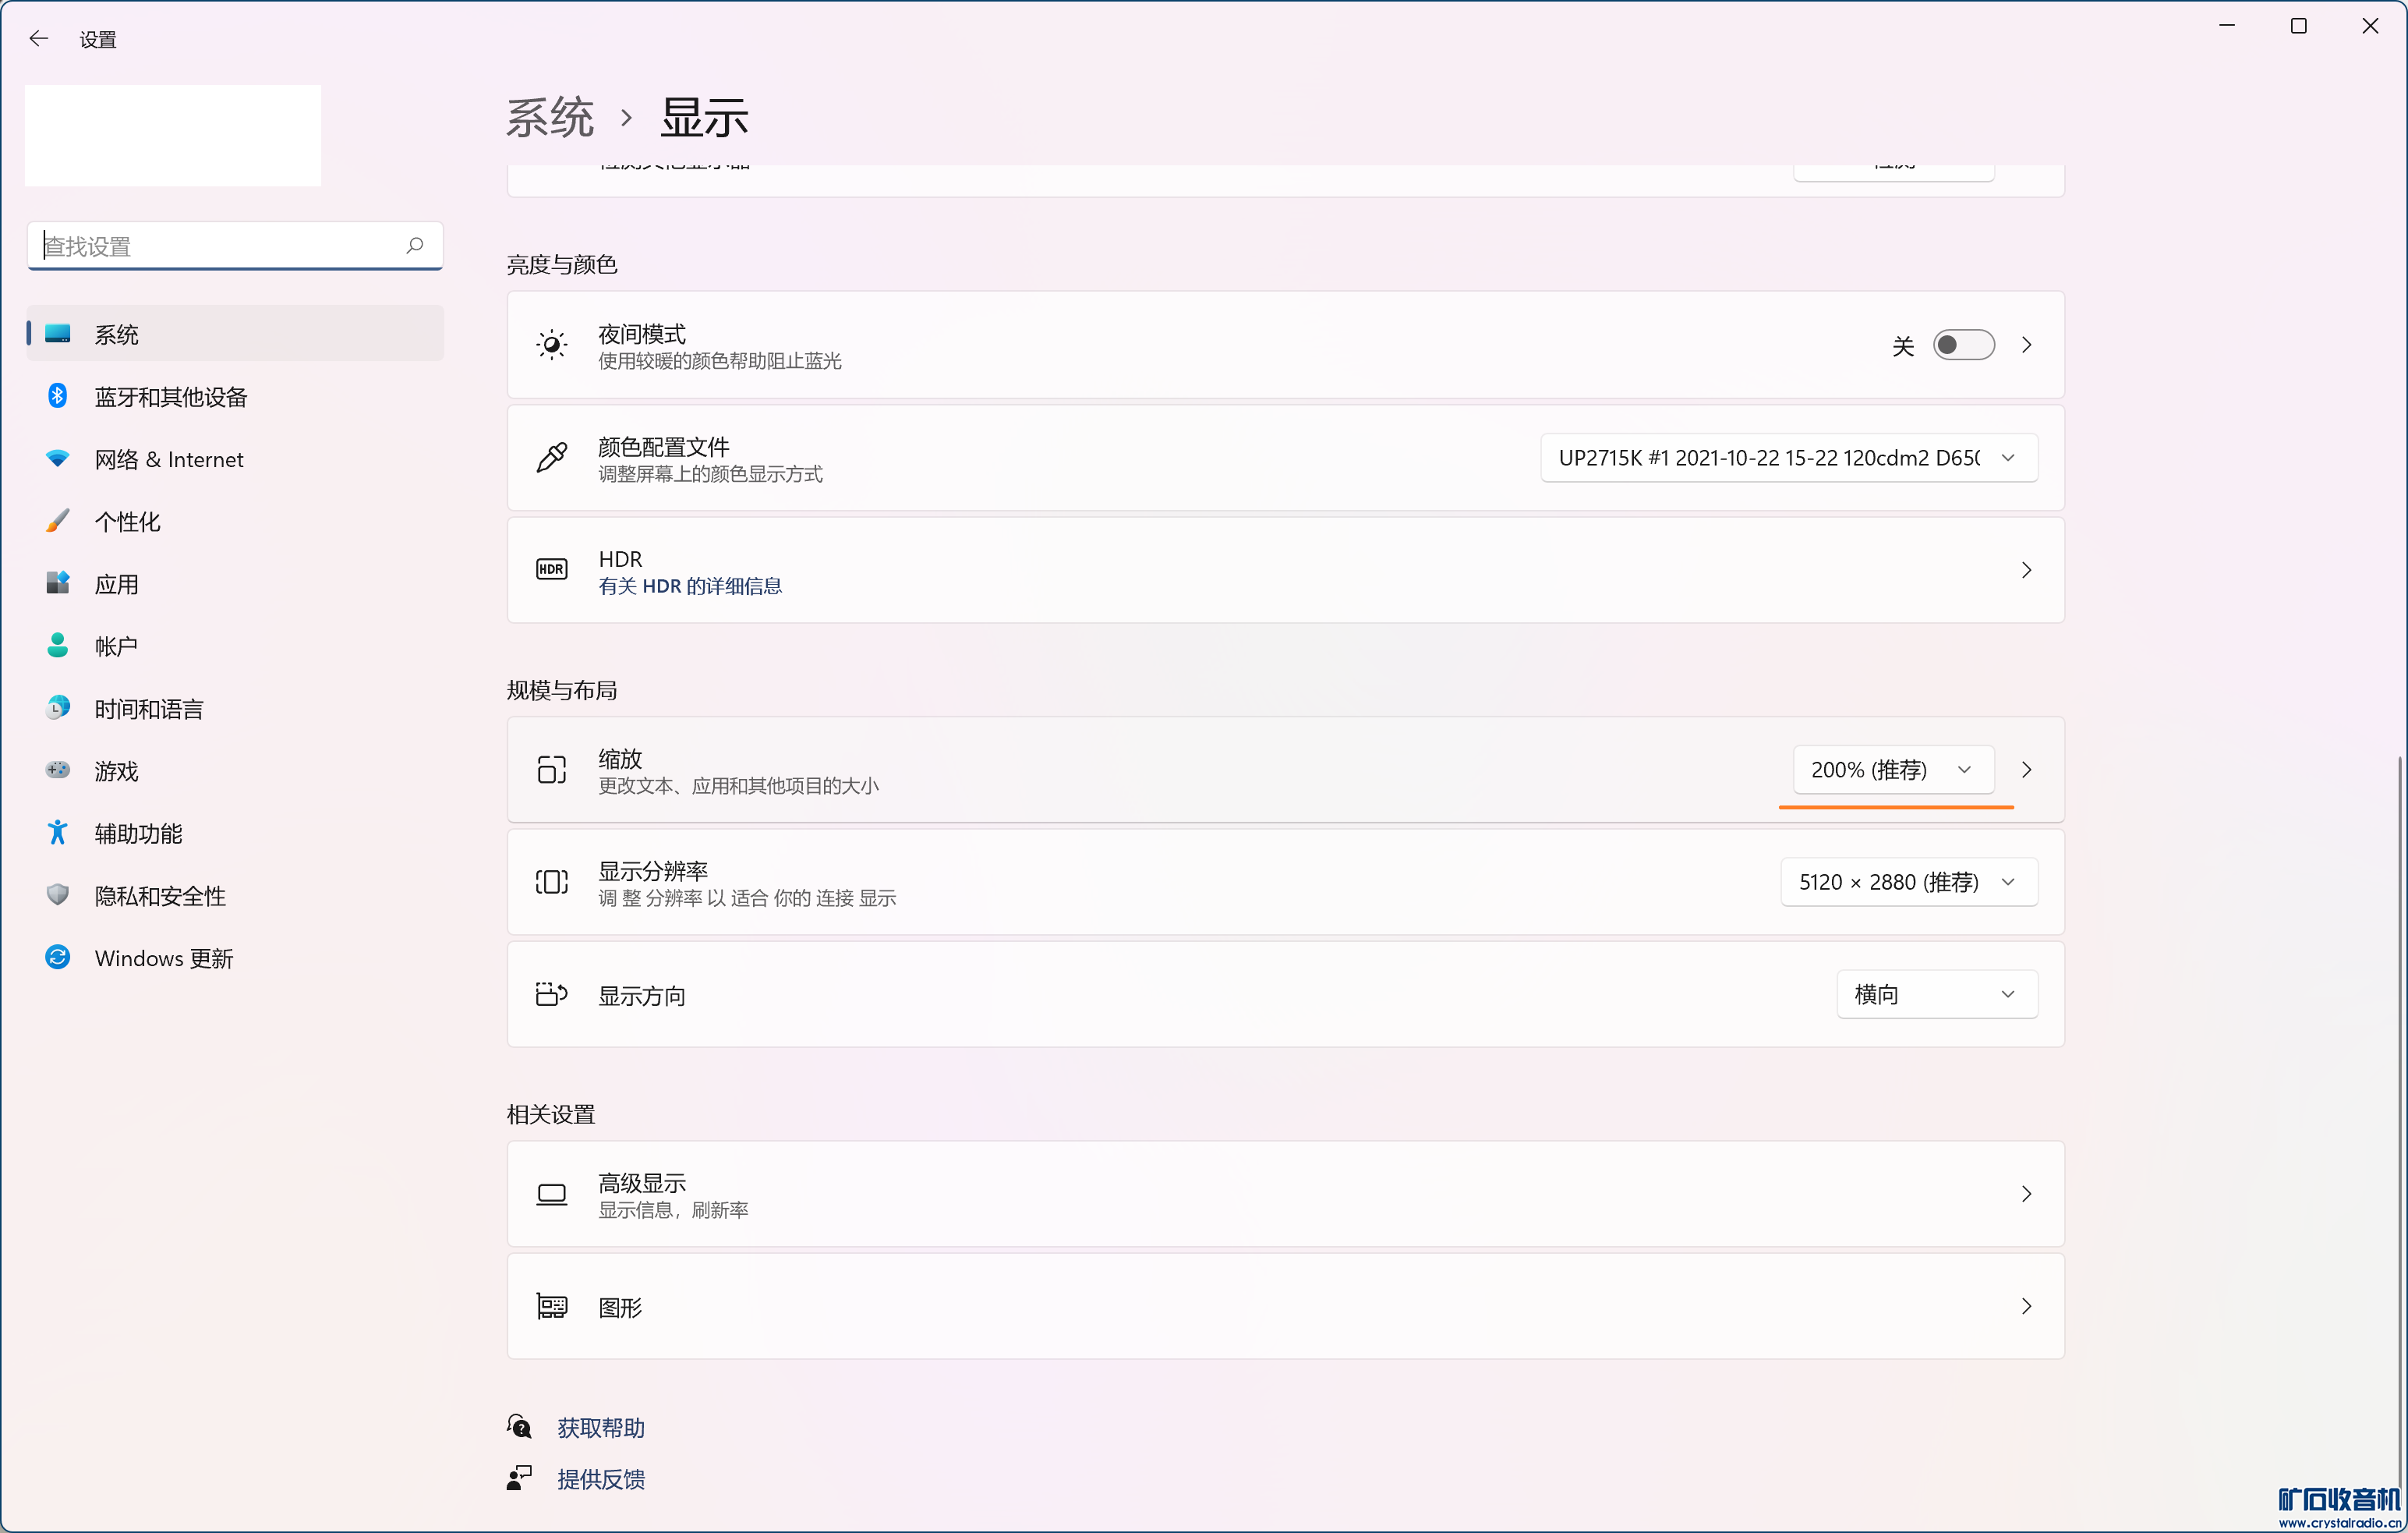The width and height of the screenshot is (2408, 1533).
Task: Open the display orientation dropdown
Action: point(1936,994)
